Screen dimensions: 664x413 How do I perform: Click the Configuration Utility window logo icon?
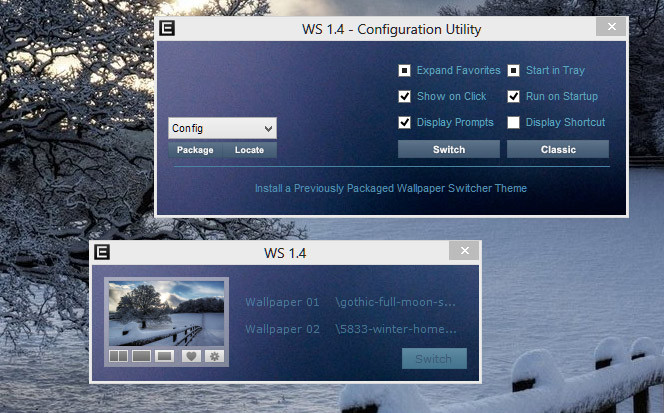coord(167,28)
